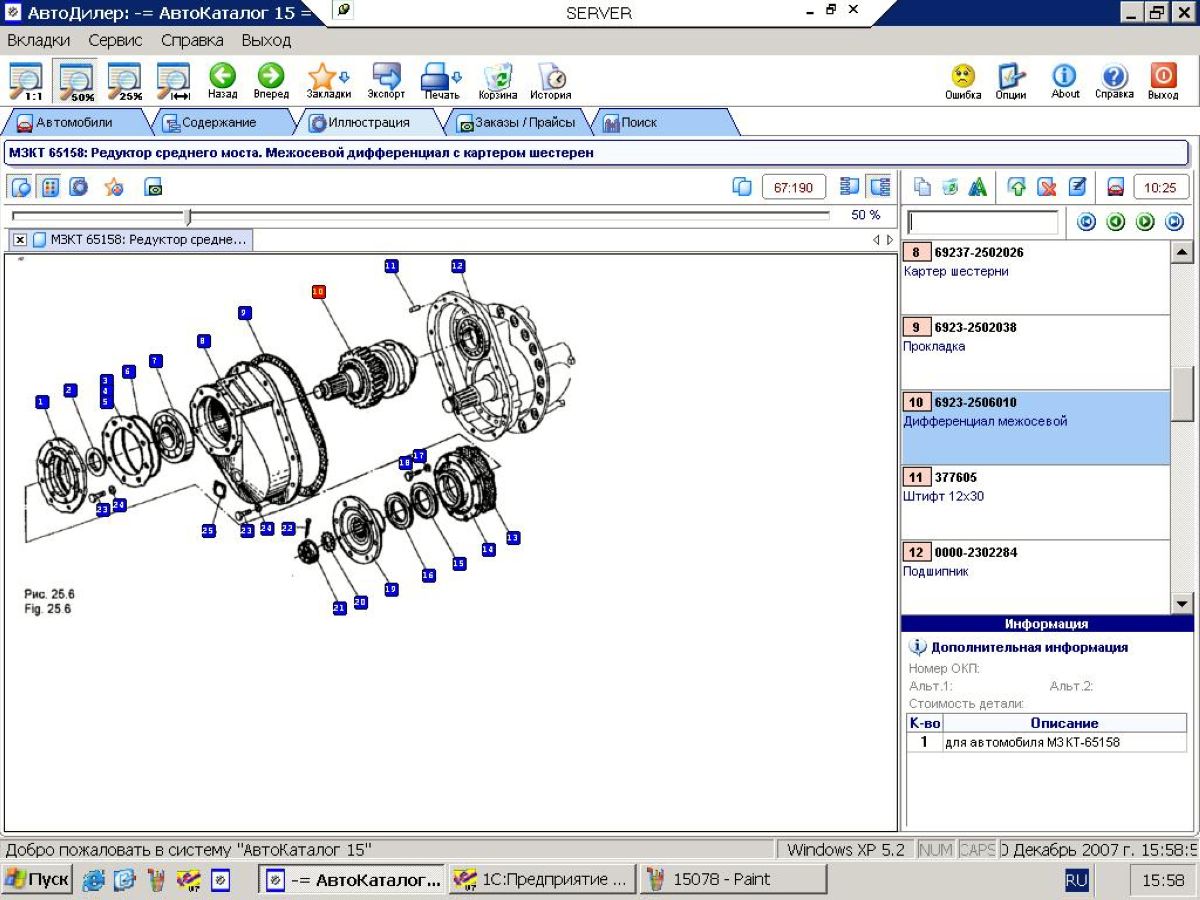
Task: Open the Windows Пуск start button
Action: click(37, 880)
